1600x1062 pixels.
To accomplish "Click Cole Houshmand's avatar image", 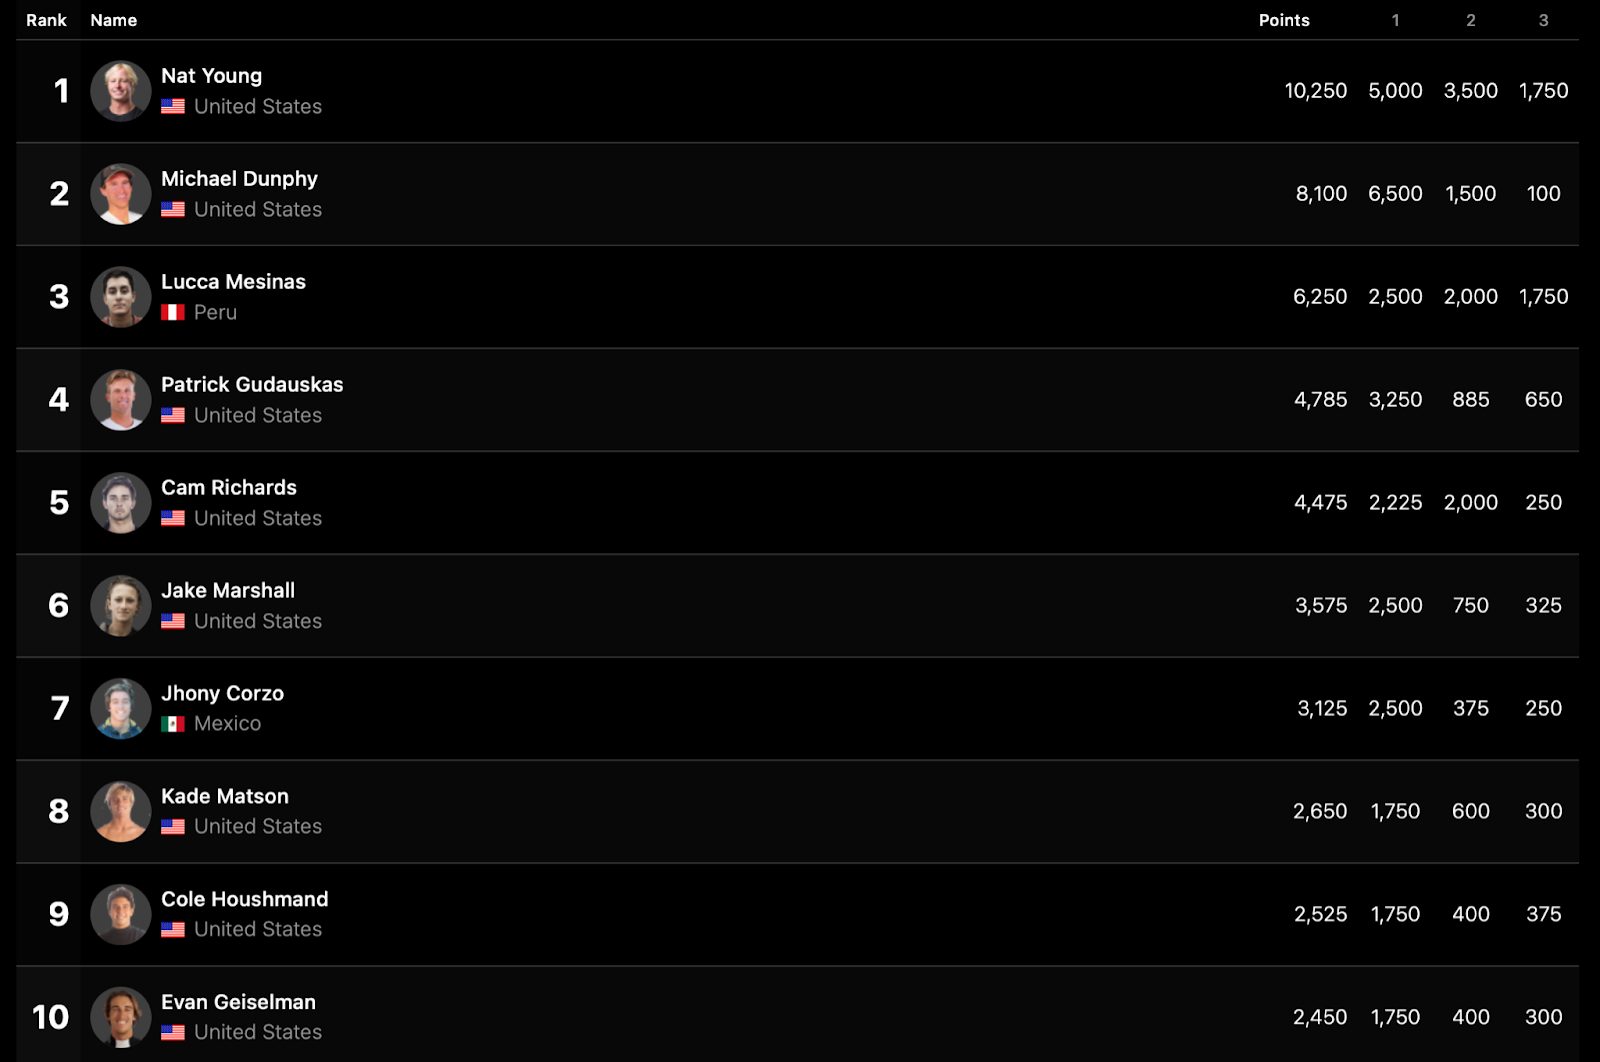I will coord(121,915).
